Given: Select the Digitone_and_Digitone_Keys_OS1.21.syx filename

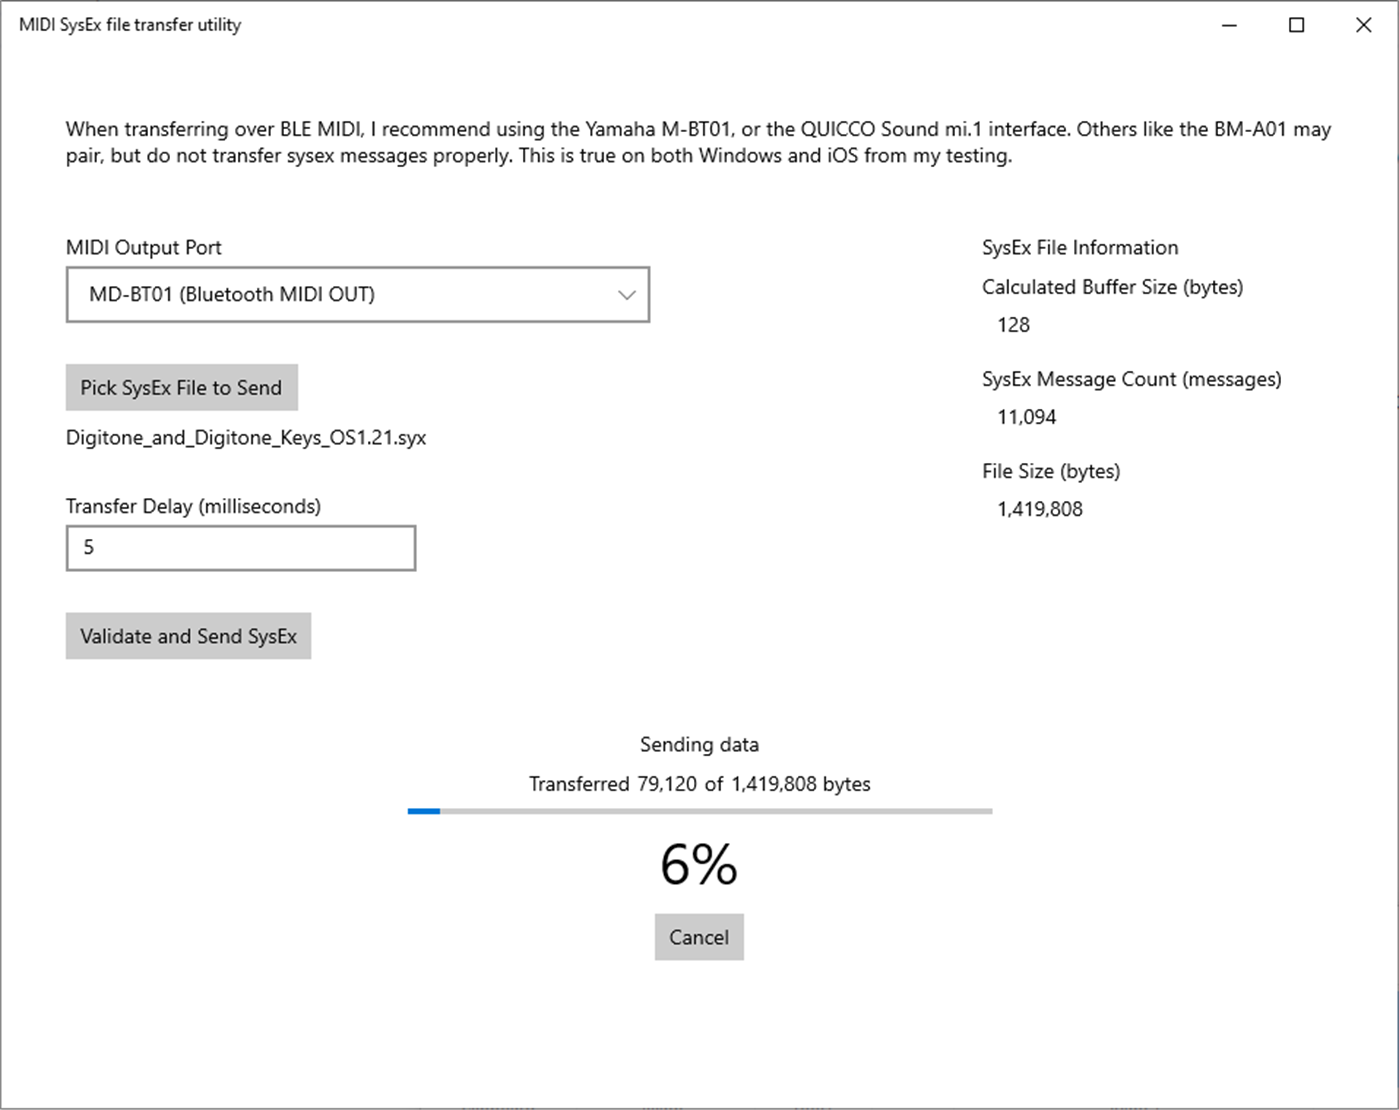Looking at the screenshot, I should [x=246, y=437].
